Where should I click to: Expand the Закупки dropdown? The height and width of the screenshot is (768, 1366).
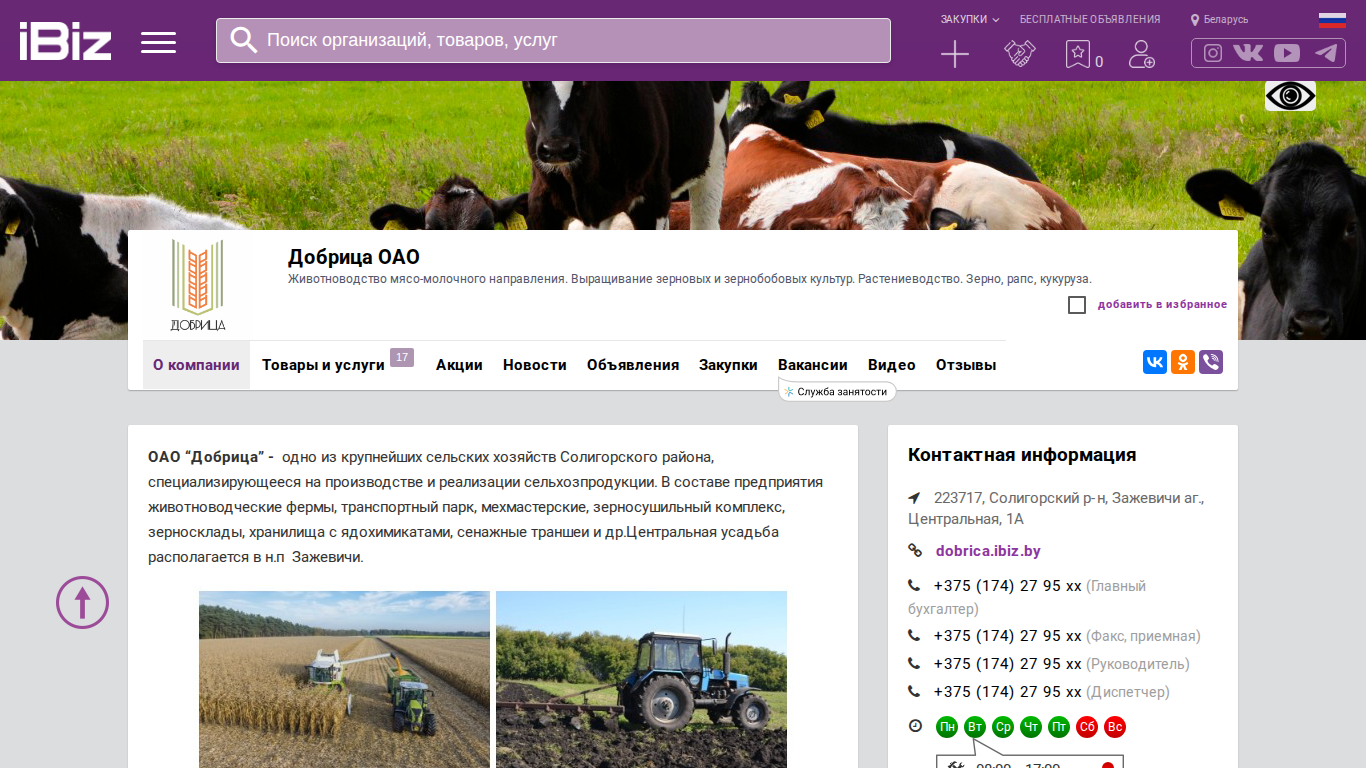[970, 19]
